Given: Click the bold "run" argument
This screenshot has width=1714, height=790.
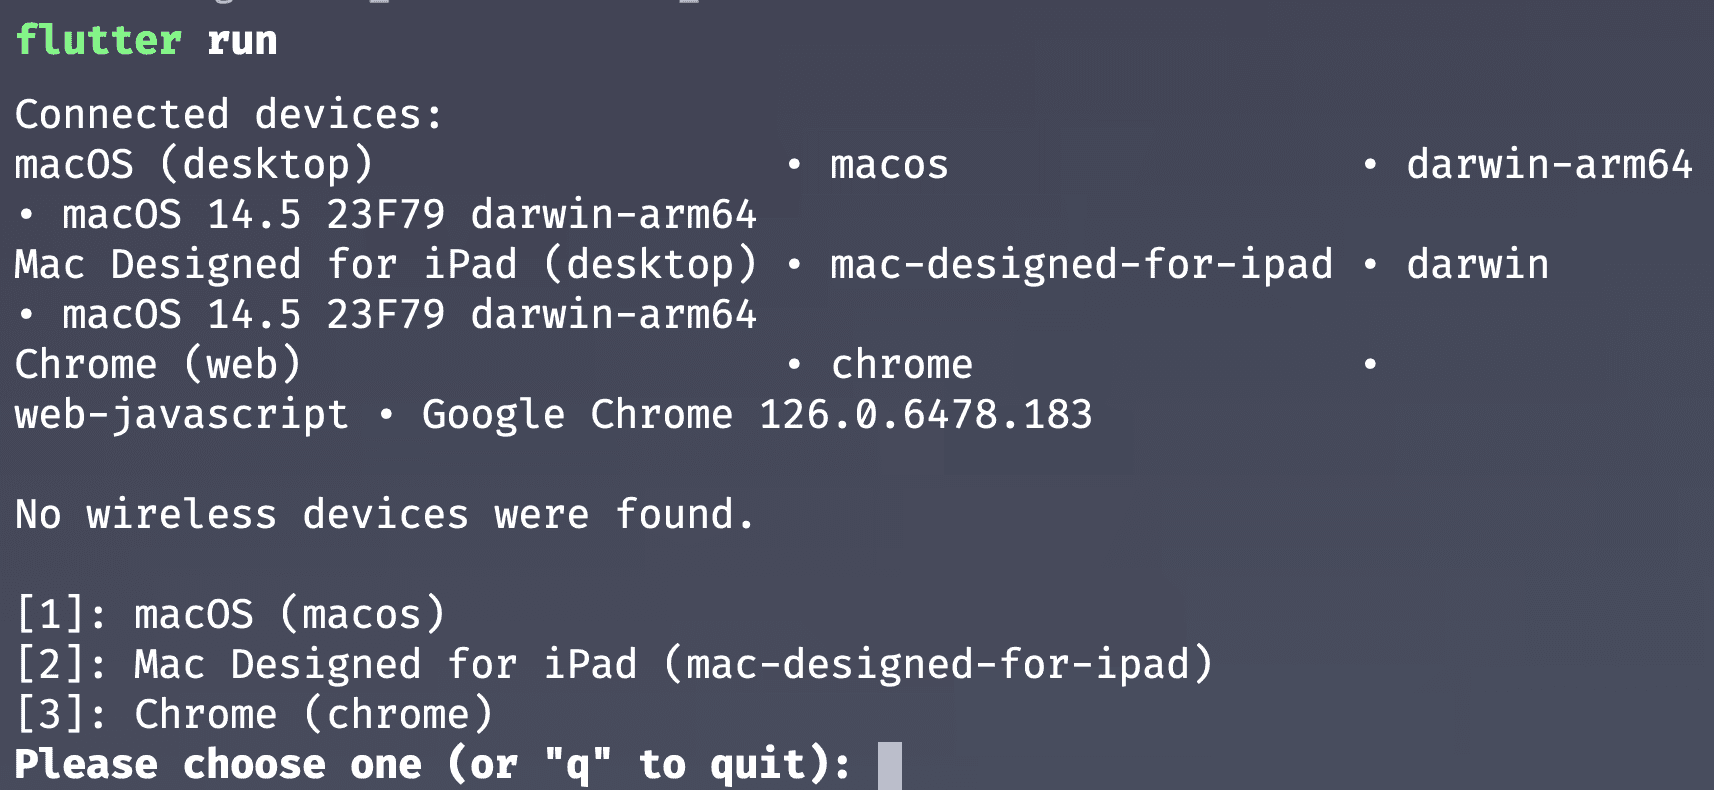Looking at the screenshot, I should (x=242, y=41).
